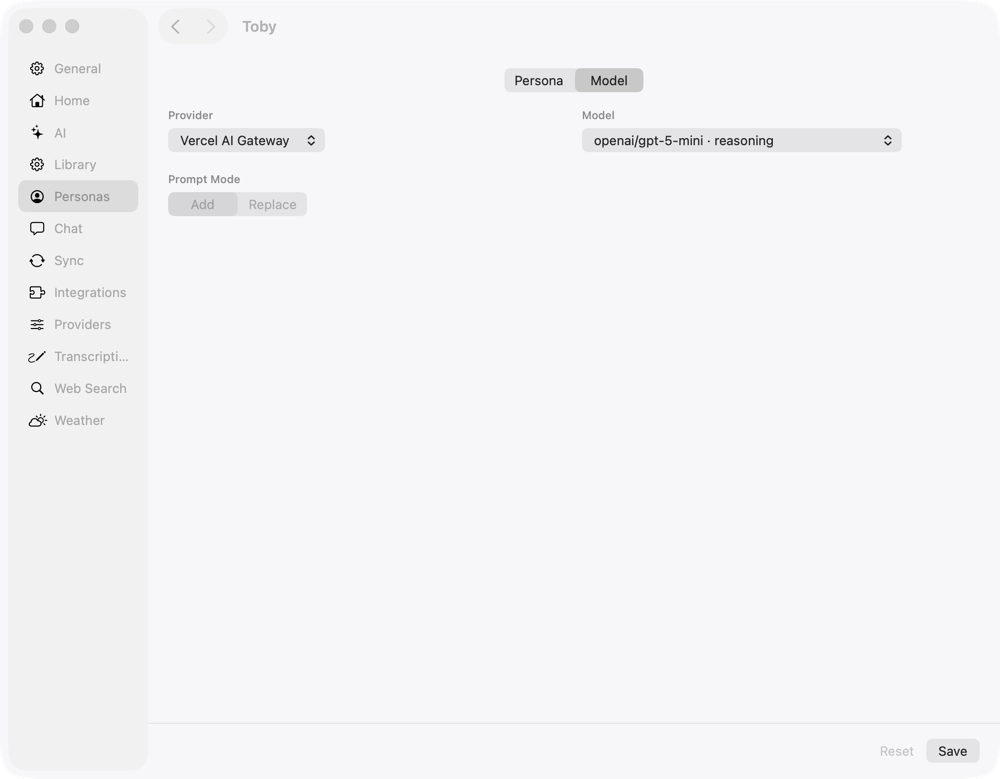Image resolution: width=1000 pixels, height=779 pixels.
Task: Click the window zoom button
Action: [x=72, y=26]
